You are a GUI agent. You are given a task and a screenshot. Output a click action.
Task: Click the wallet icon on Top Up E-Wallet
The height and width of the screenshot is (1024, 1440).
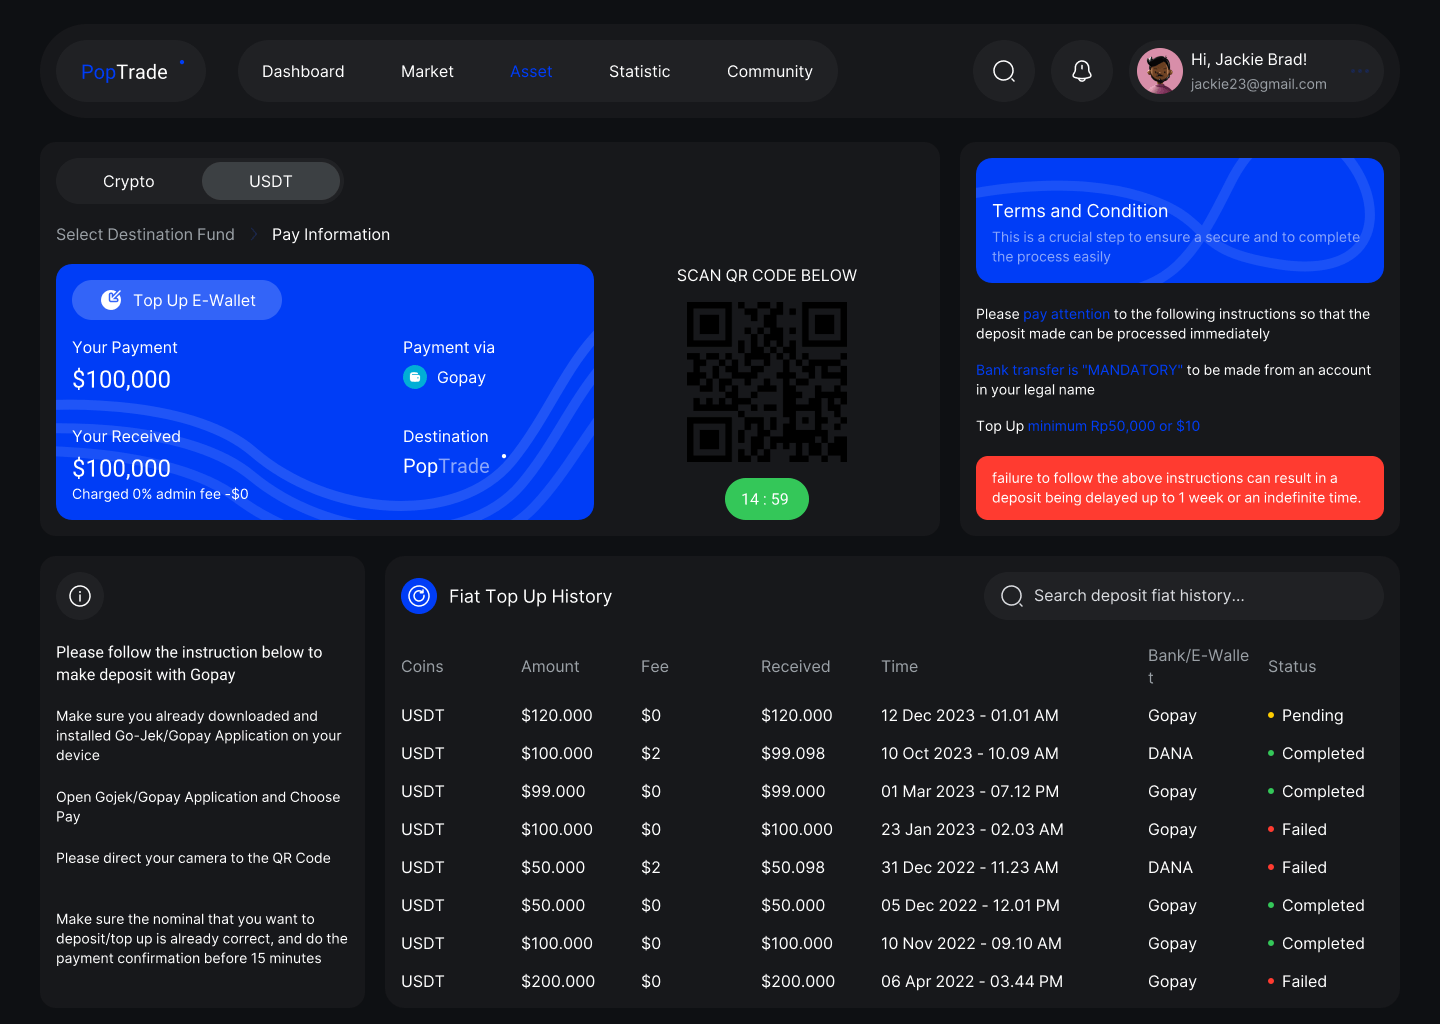tap(112, 300)
